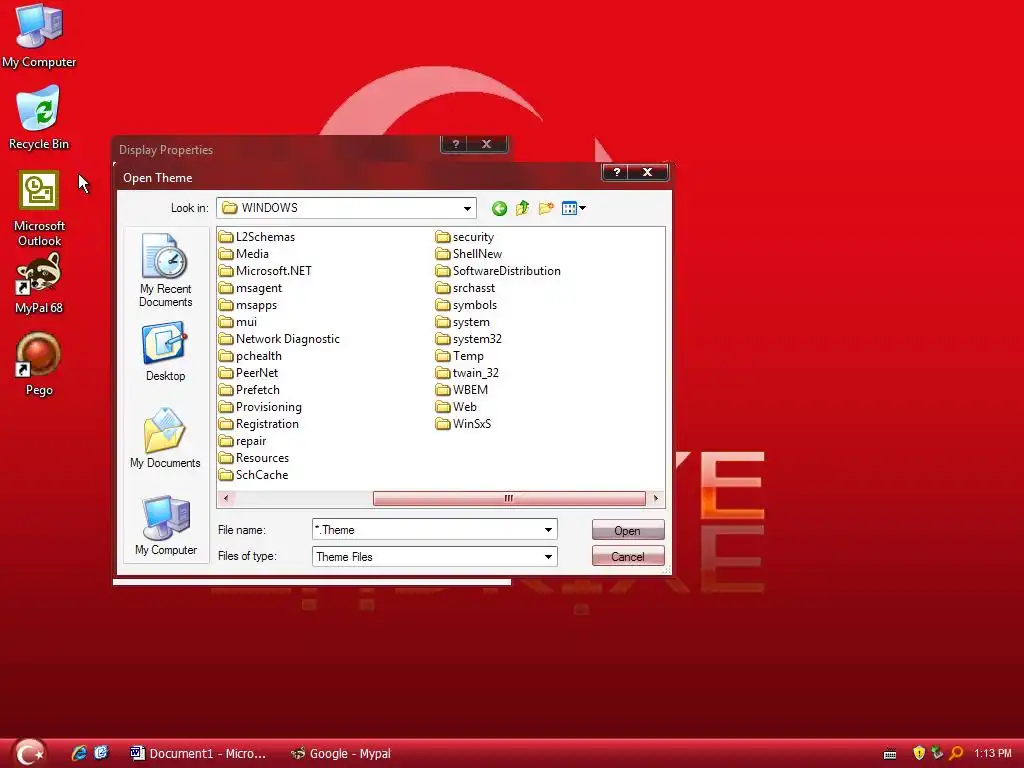Select the security folder
Viewport: 1024px width, 768px height.
tap(465, 236)
